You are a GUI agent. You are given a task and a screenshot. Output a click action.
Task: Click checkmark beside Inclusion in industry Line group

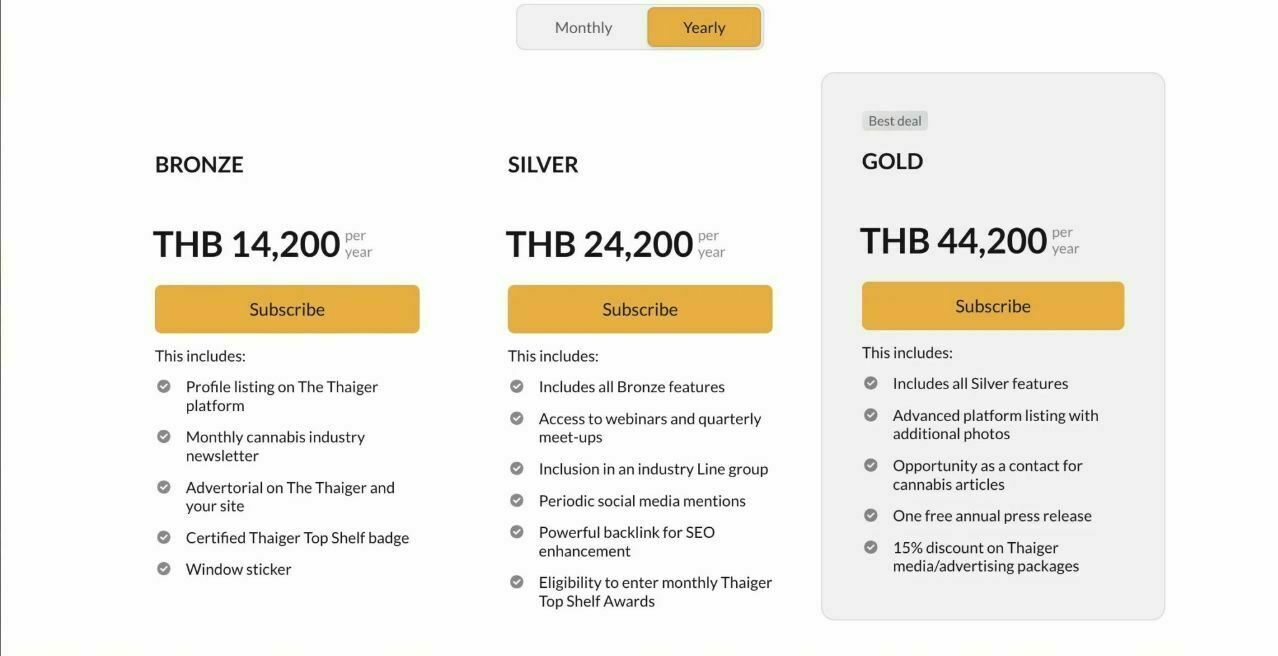tap(517, 468)
